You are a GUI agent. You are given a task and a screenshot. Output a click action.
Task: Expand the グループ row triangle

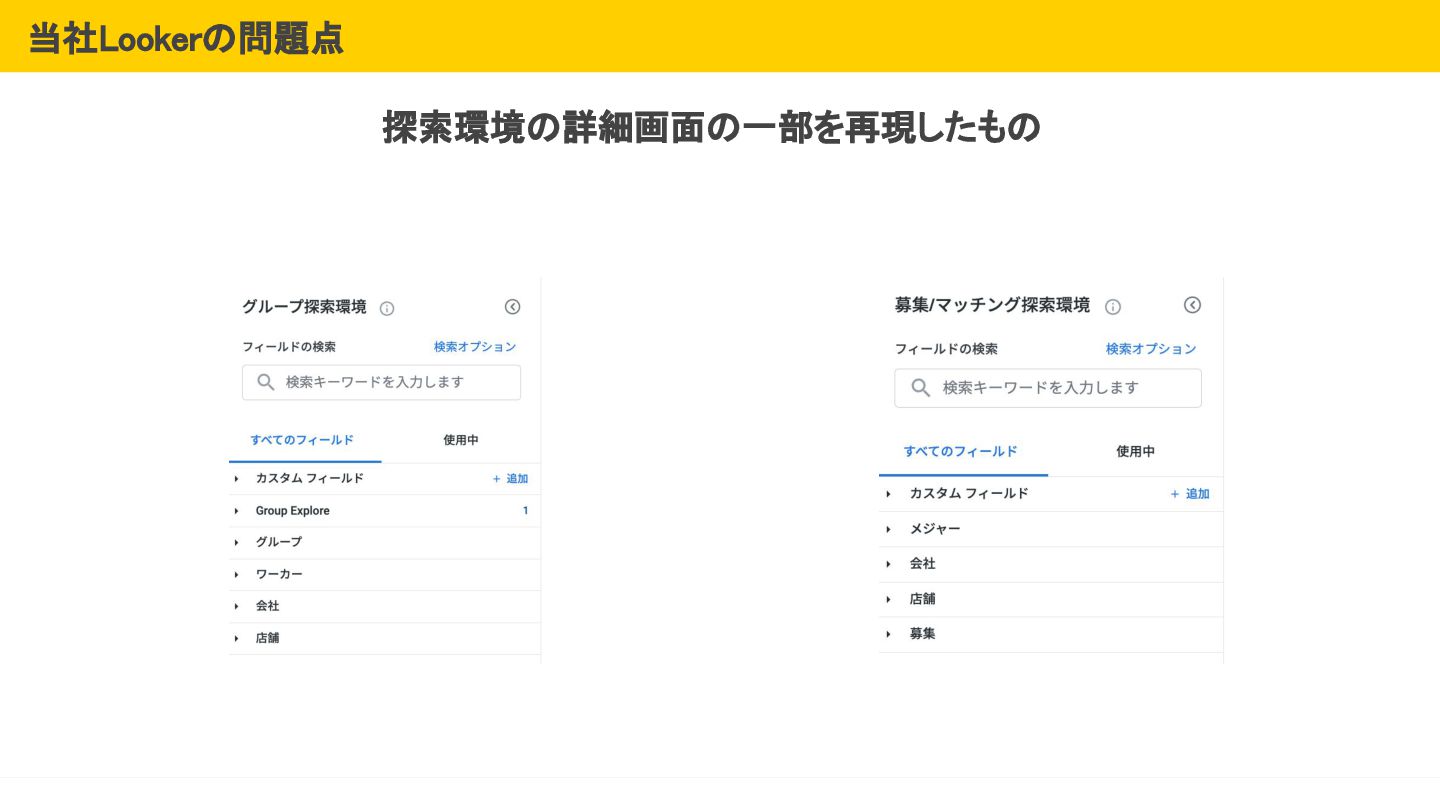[237, 542]
